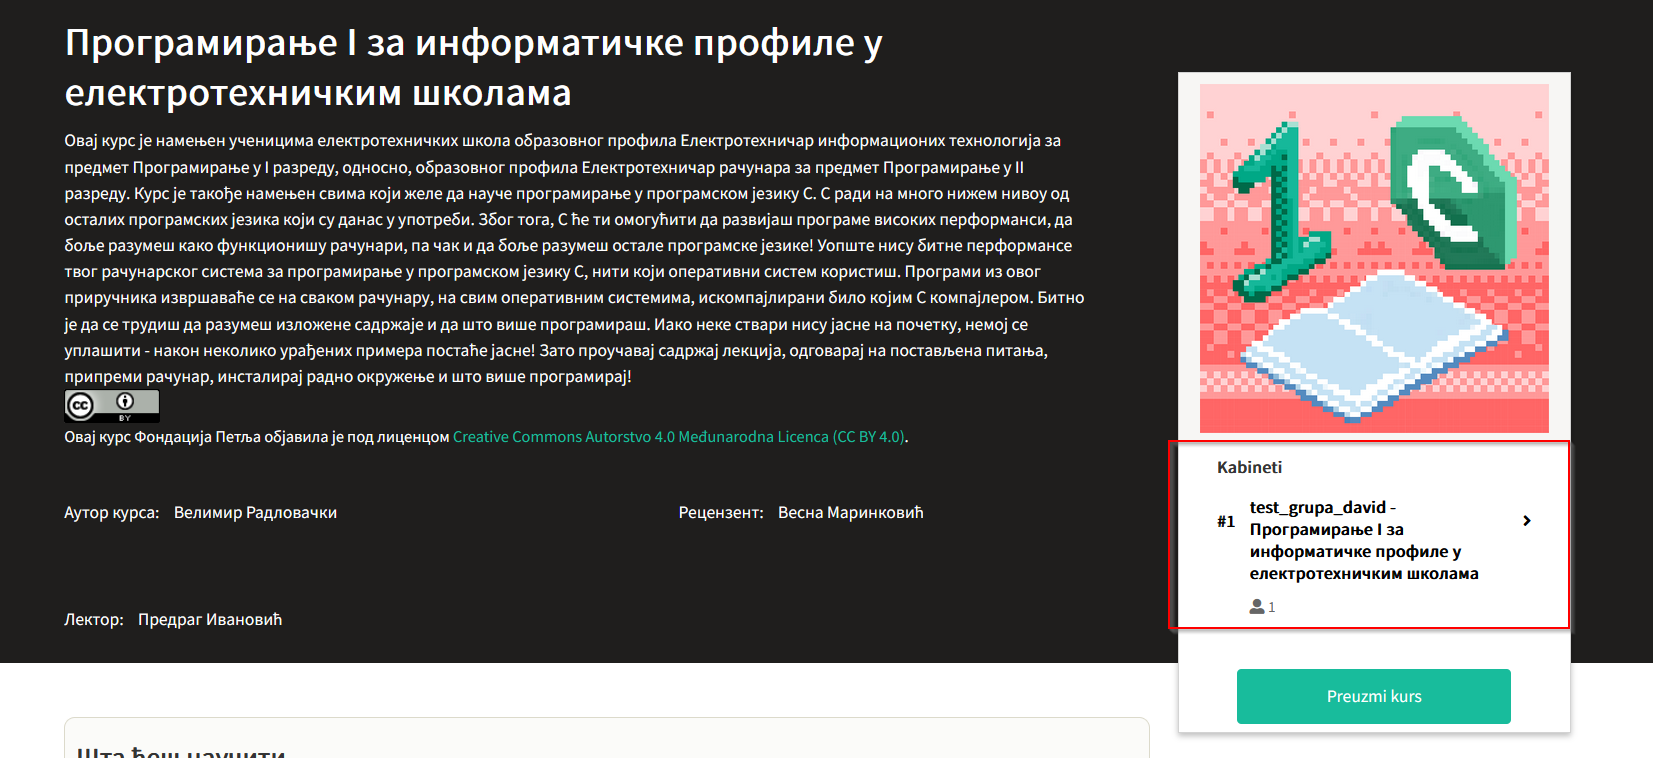Select lecturer name Предраг Ивановић
1653x758 pixels.
(210, 620)
